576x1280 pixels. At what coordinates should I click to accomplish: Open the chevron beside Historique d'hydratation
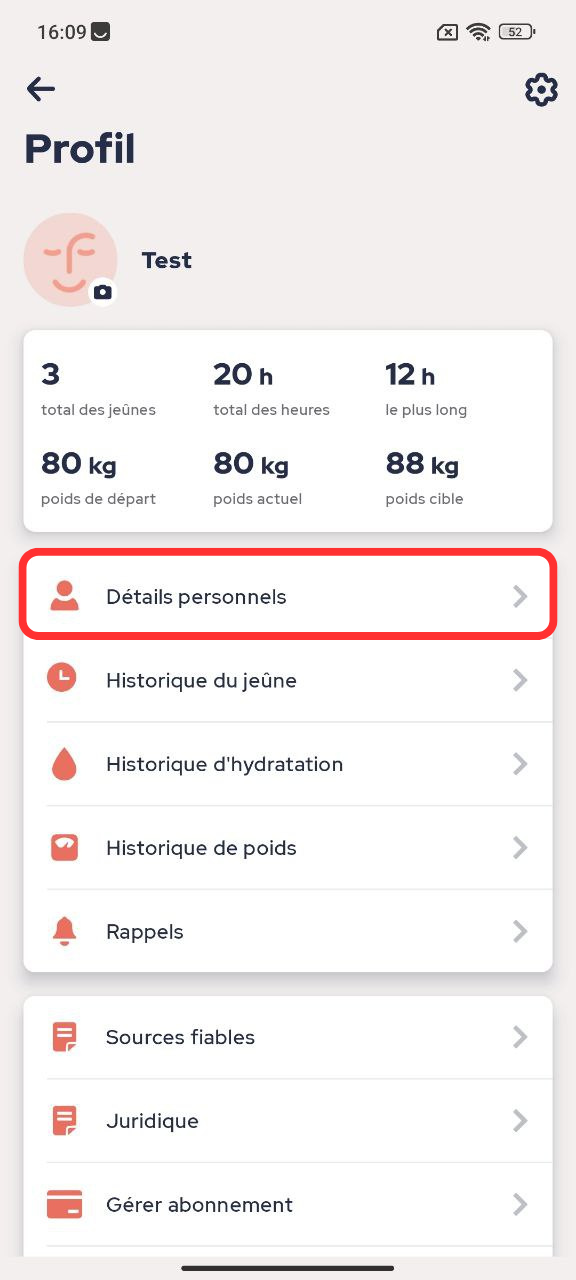point(520,764)
